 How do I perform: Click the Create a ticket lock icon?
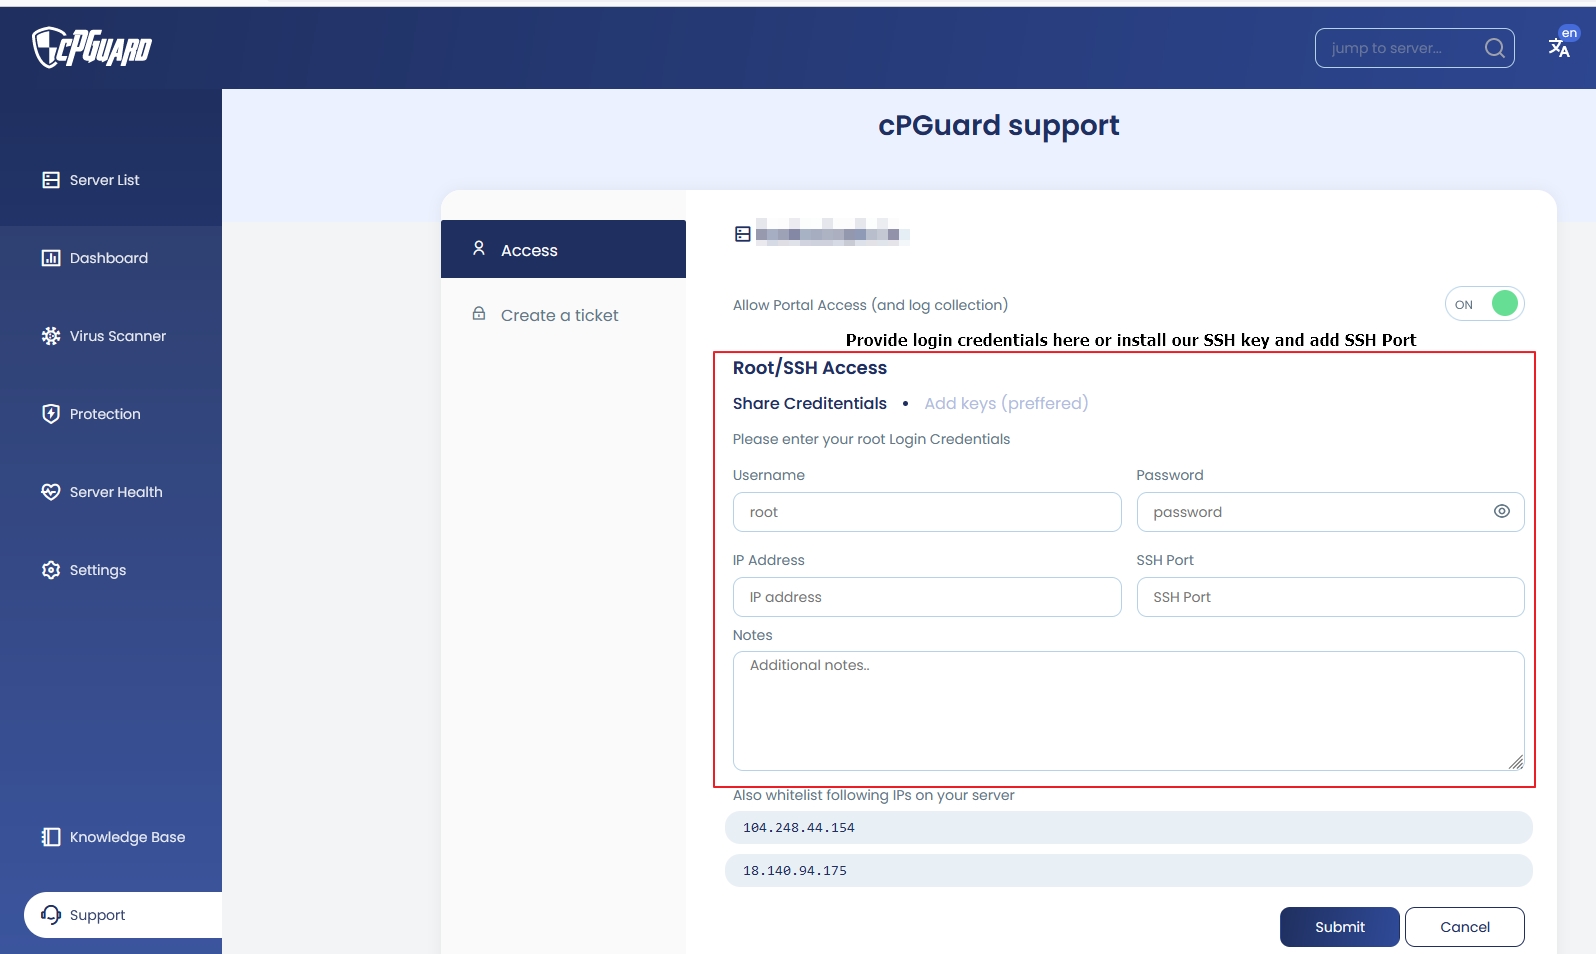[x=479, y=313]
